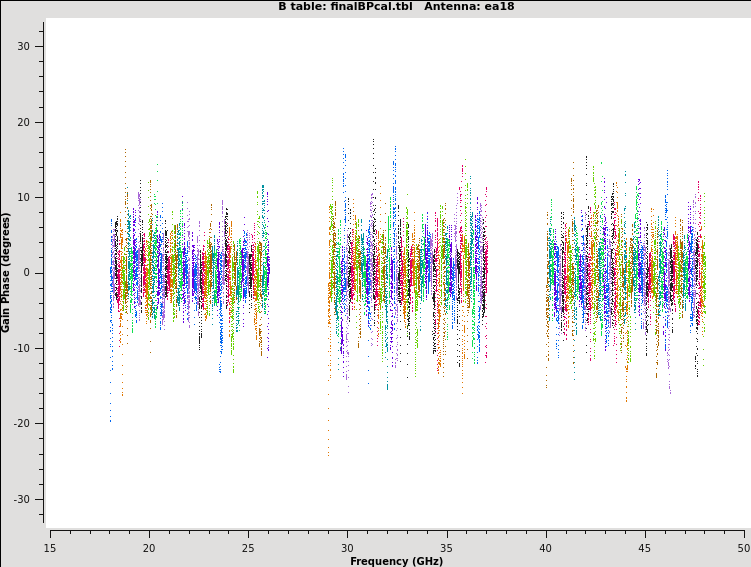Image resolution: width=751 pixels, height=567 pixels.
Task: Click the y-axis tick label -20
Action: point(22,424)
